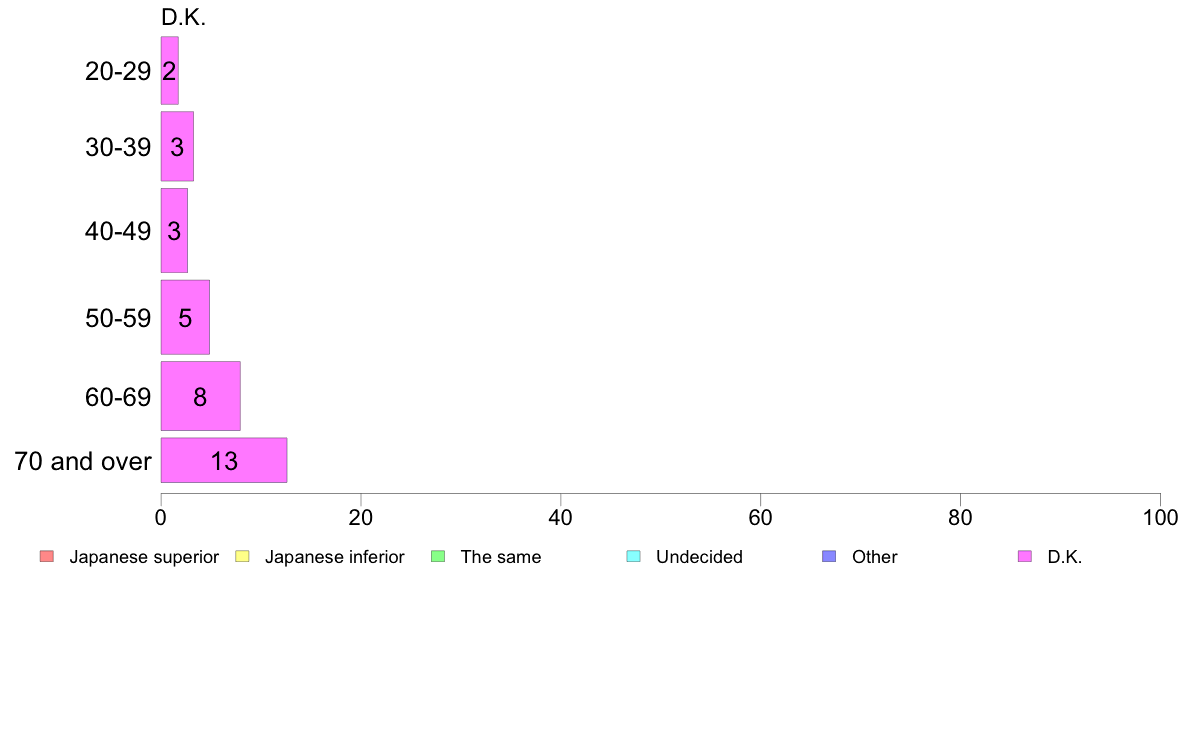Select the 30-39 bar with value 3
Screen dimensions: 1188x736
point(177,146)
